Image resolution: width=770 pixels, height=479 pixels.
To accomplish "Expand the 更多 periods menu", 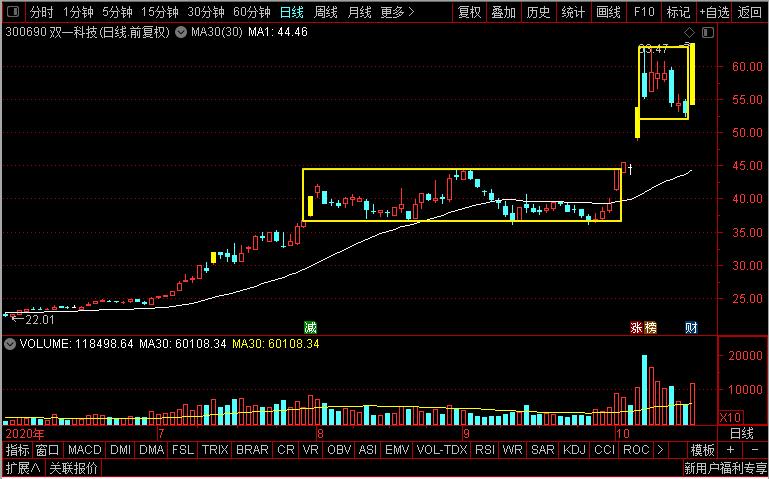I will click(x=398, y=12).
